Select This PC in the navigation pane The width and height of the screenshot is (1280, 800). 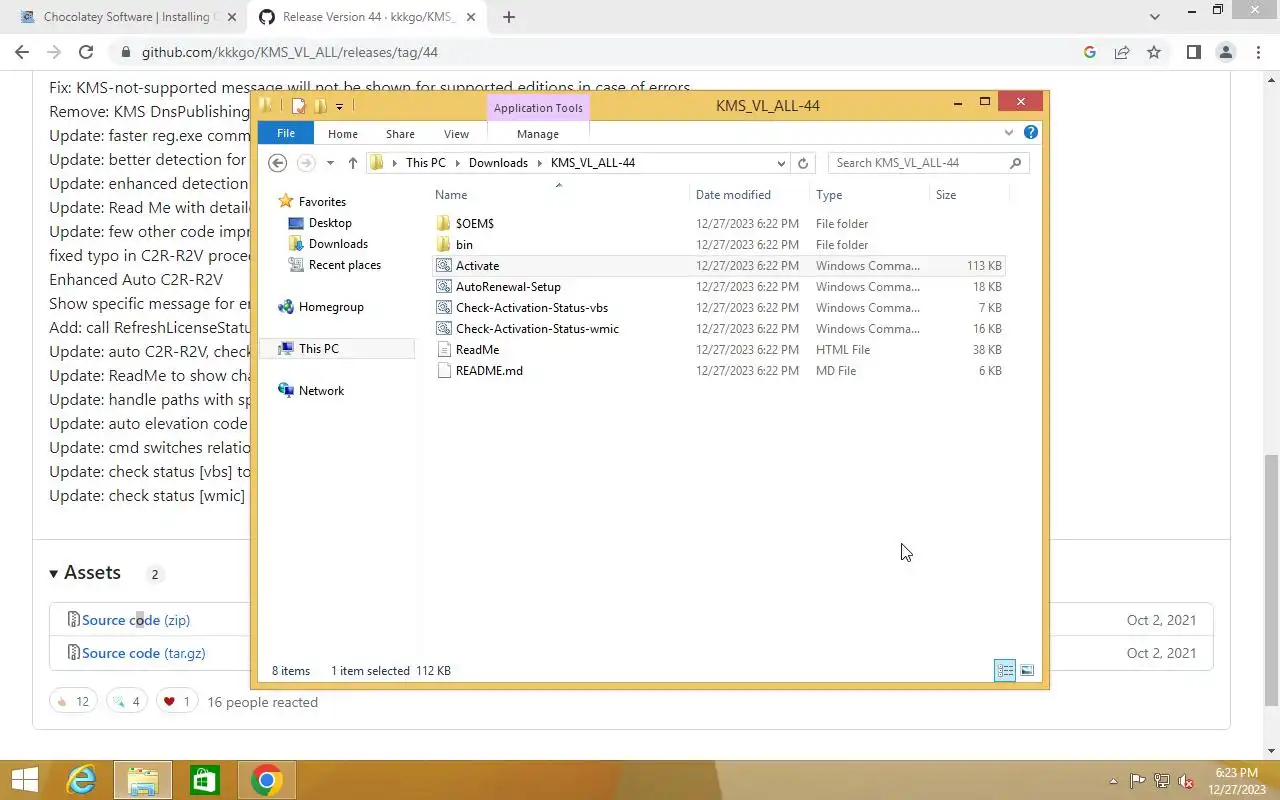click(x=338, y=349)
